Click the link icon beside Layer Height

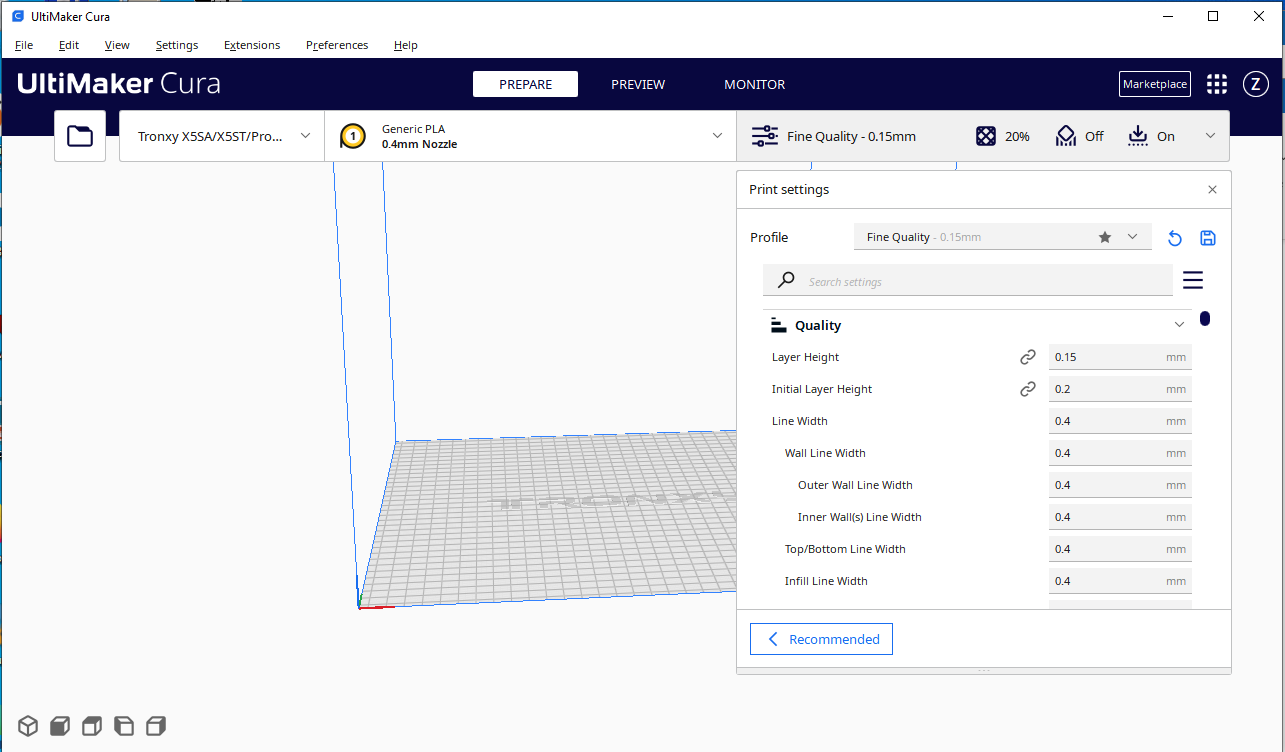(1027, 357)
